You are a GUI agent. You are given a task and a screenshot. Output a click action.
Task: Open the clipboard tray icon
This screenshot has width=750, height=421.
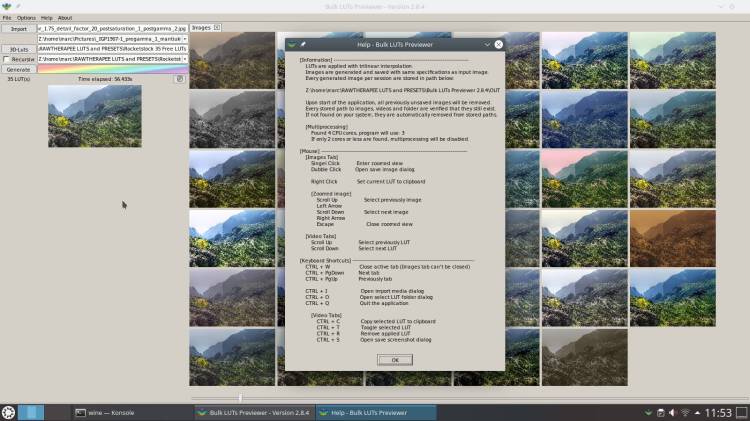661,412
